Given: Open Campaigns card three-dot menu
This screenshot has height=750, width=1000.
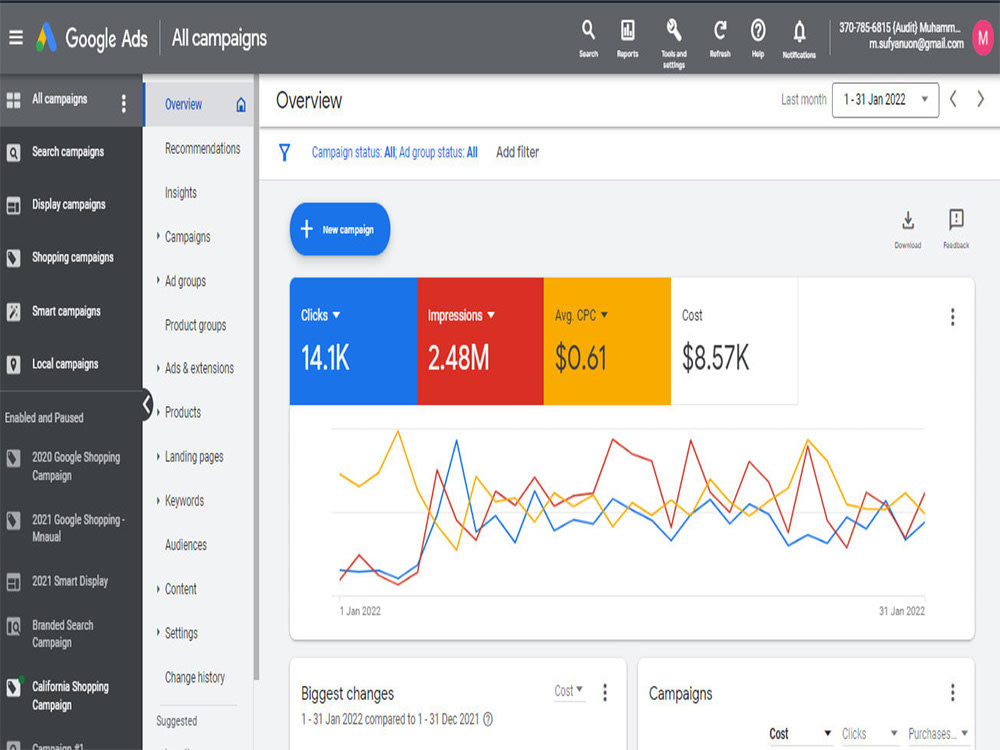Looking at the screenshot, I should pos(953,692).
